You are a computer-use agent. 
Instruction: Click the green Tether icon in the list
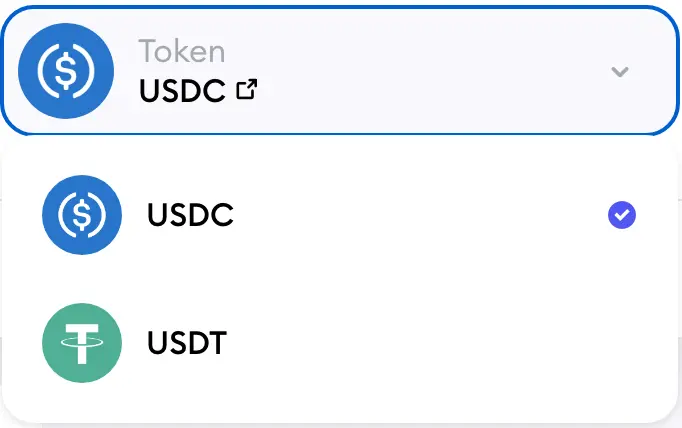pos(82,343)
